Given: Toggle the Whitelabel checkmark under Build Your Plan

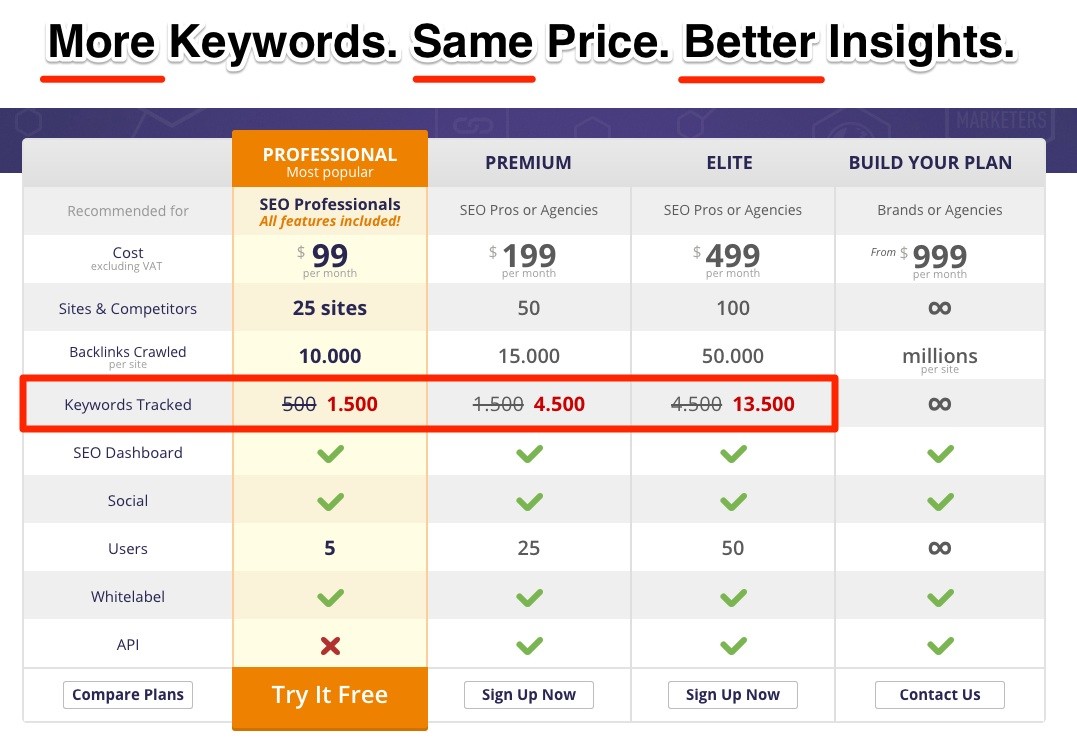Looking at the screenshot, I should pos(939,597).
